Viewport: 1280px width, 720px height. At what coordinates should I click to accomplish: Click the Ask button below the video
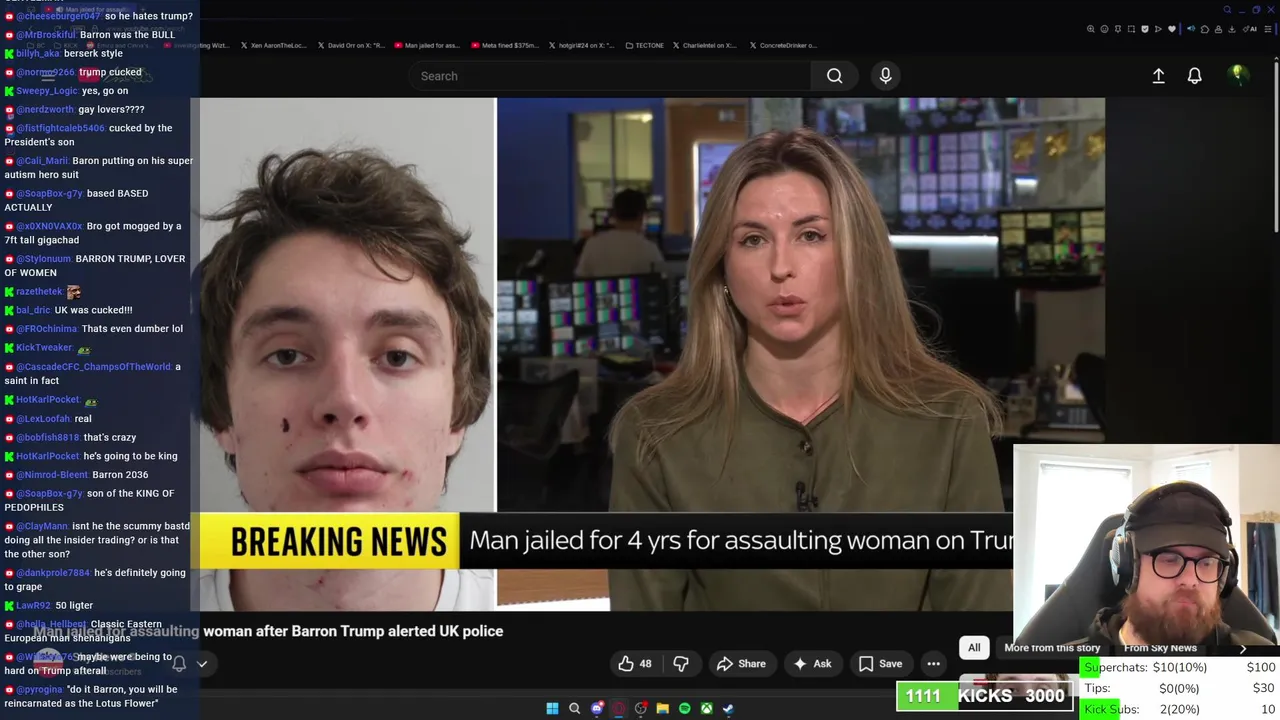pyautogui.click(x=812, y=664)
